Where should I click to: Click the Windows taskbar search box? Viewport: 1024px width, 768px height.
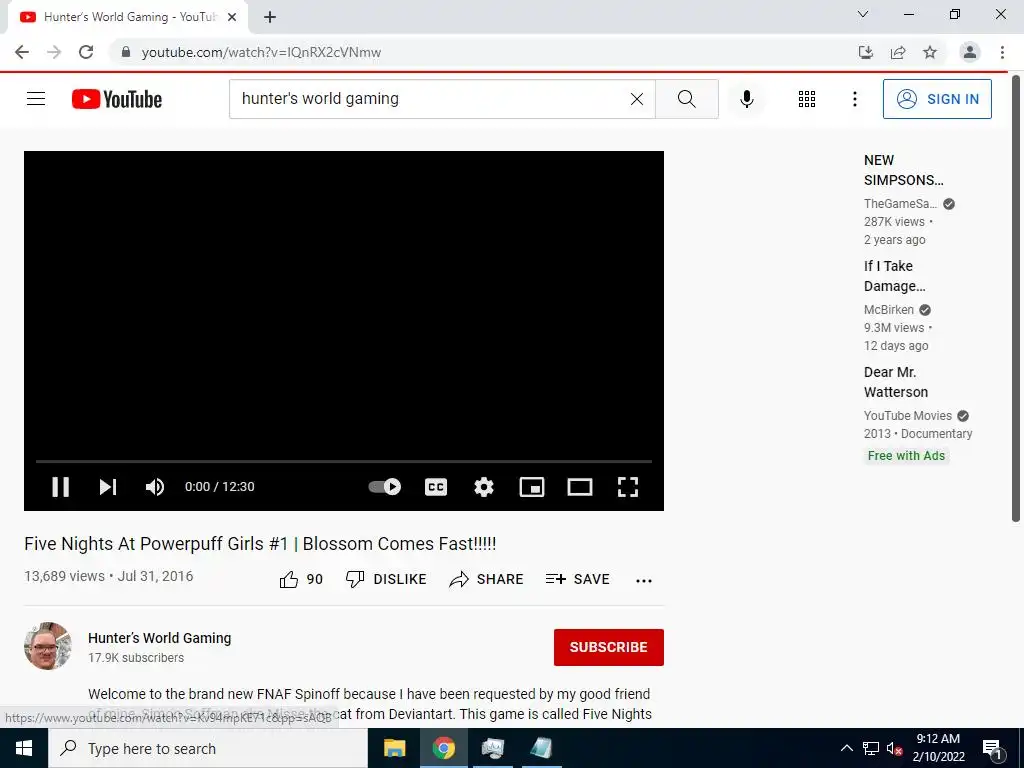208,748
